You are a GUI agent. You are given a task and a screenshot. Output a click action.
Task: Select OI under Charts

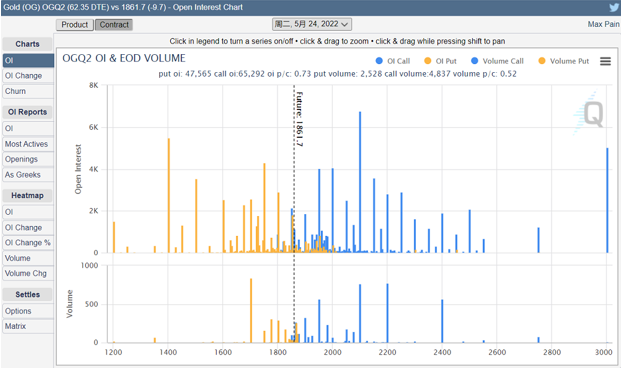(x=28, y=60)
